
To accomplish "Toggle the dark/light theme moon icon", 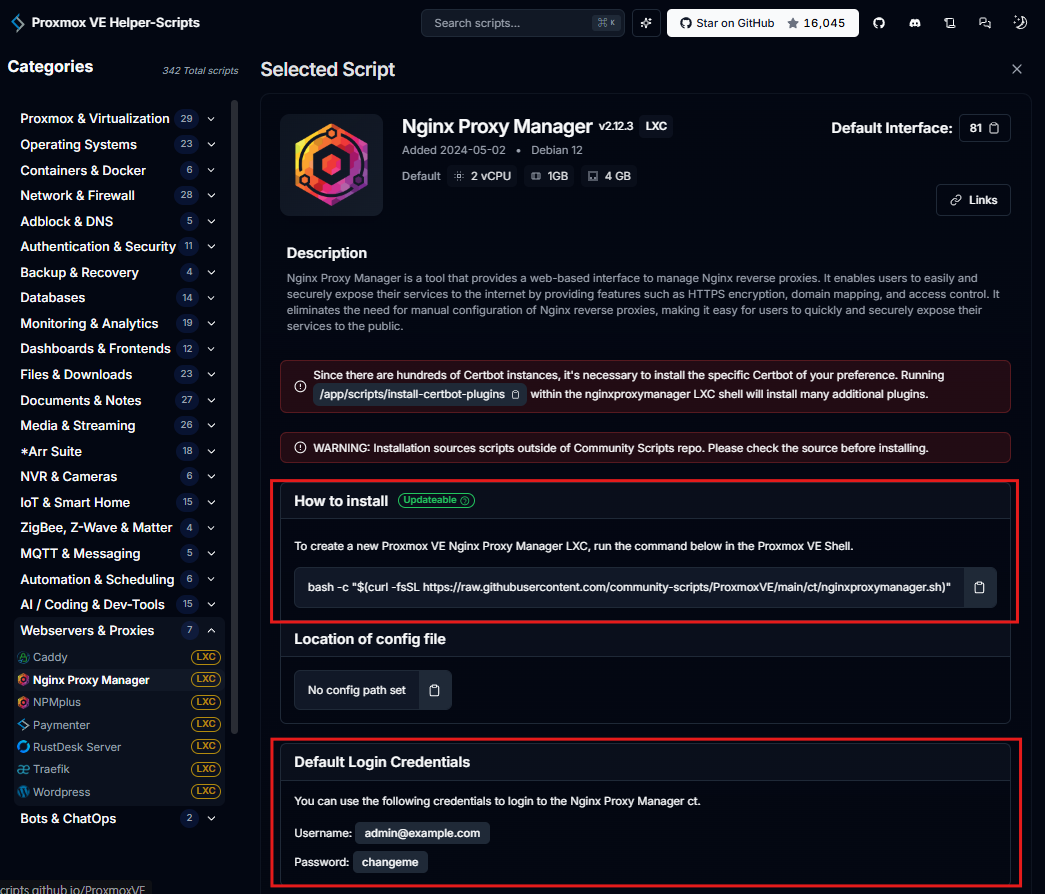I will (1020, 23).
